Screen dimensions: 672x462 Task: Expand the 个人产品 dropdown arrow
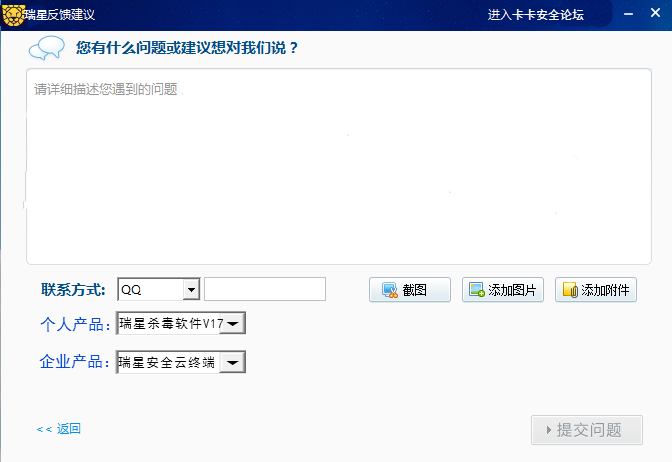tap(233, 323)
